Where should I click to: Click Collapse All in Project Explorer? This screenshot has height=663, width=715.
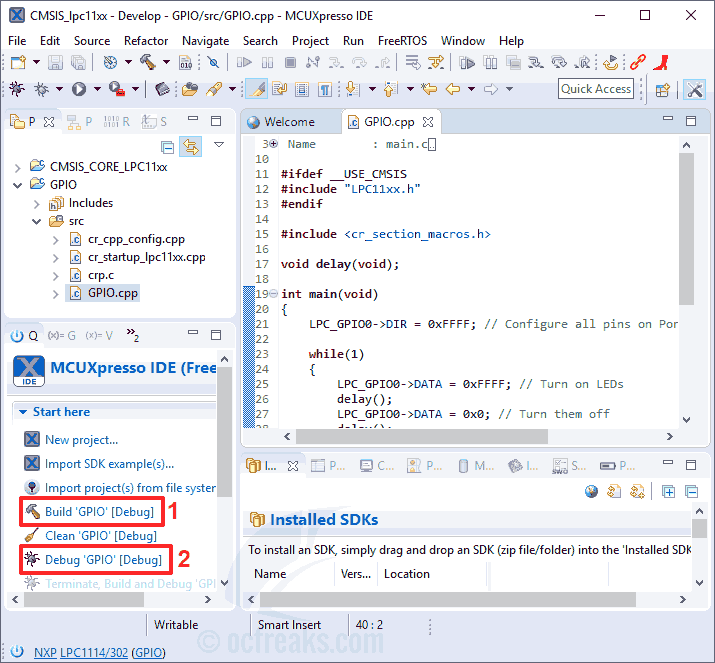[167, 147]
